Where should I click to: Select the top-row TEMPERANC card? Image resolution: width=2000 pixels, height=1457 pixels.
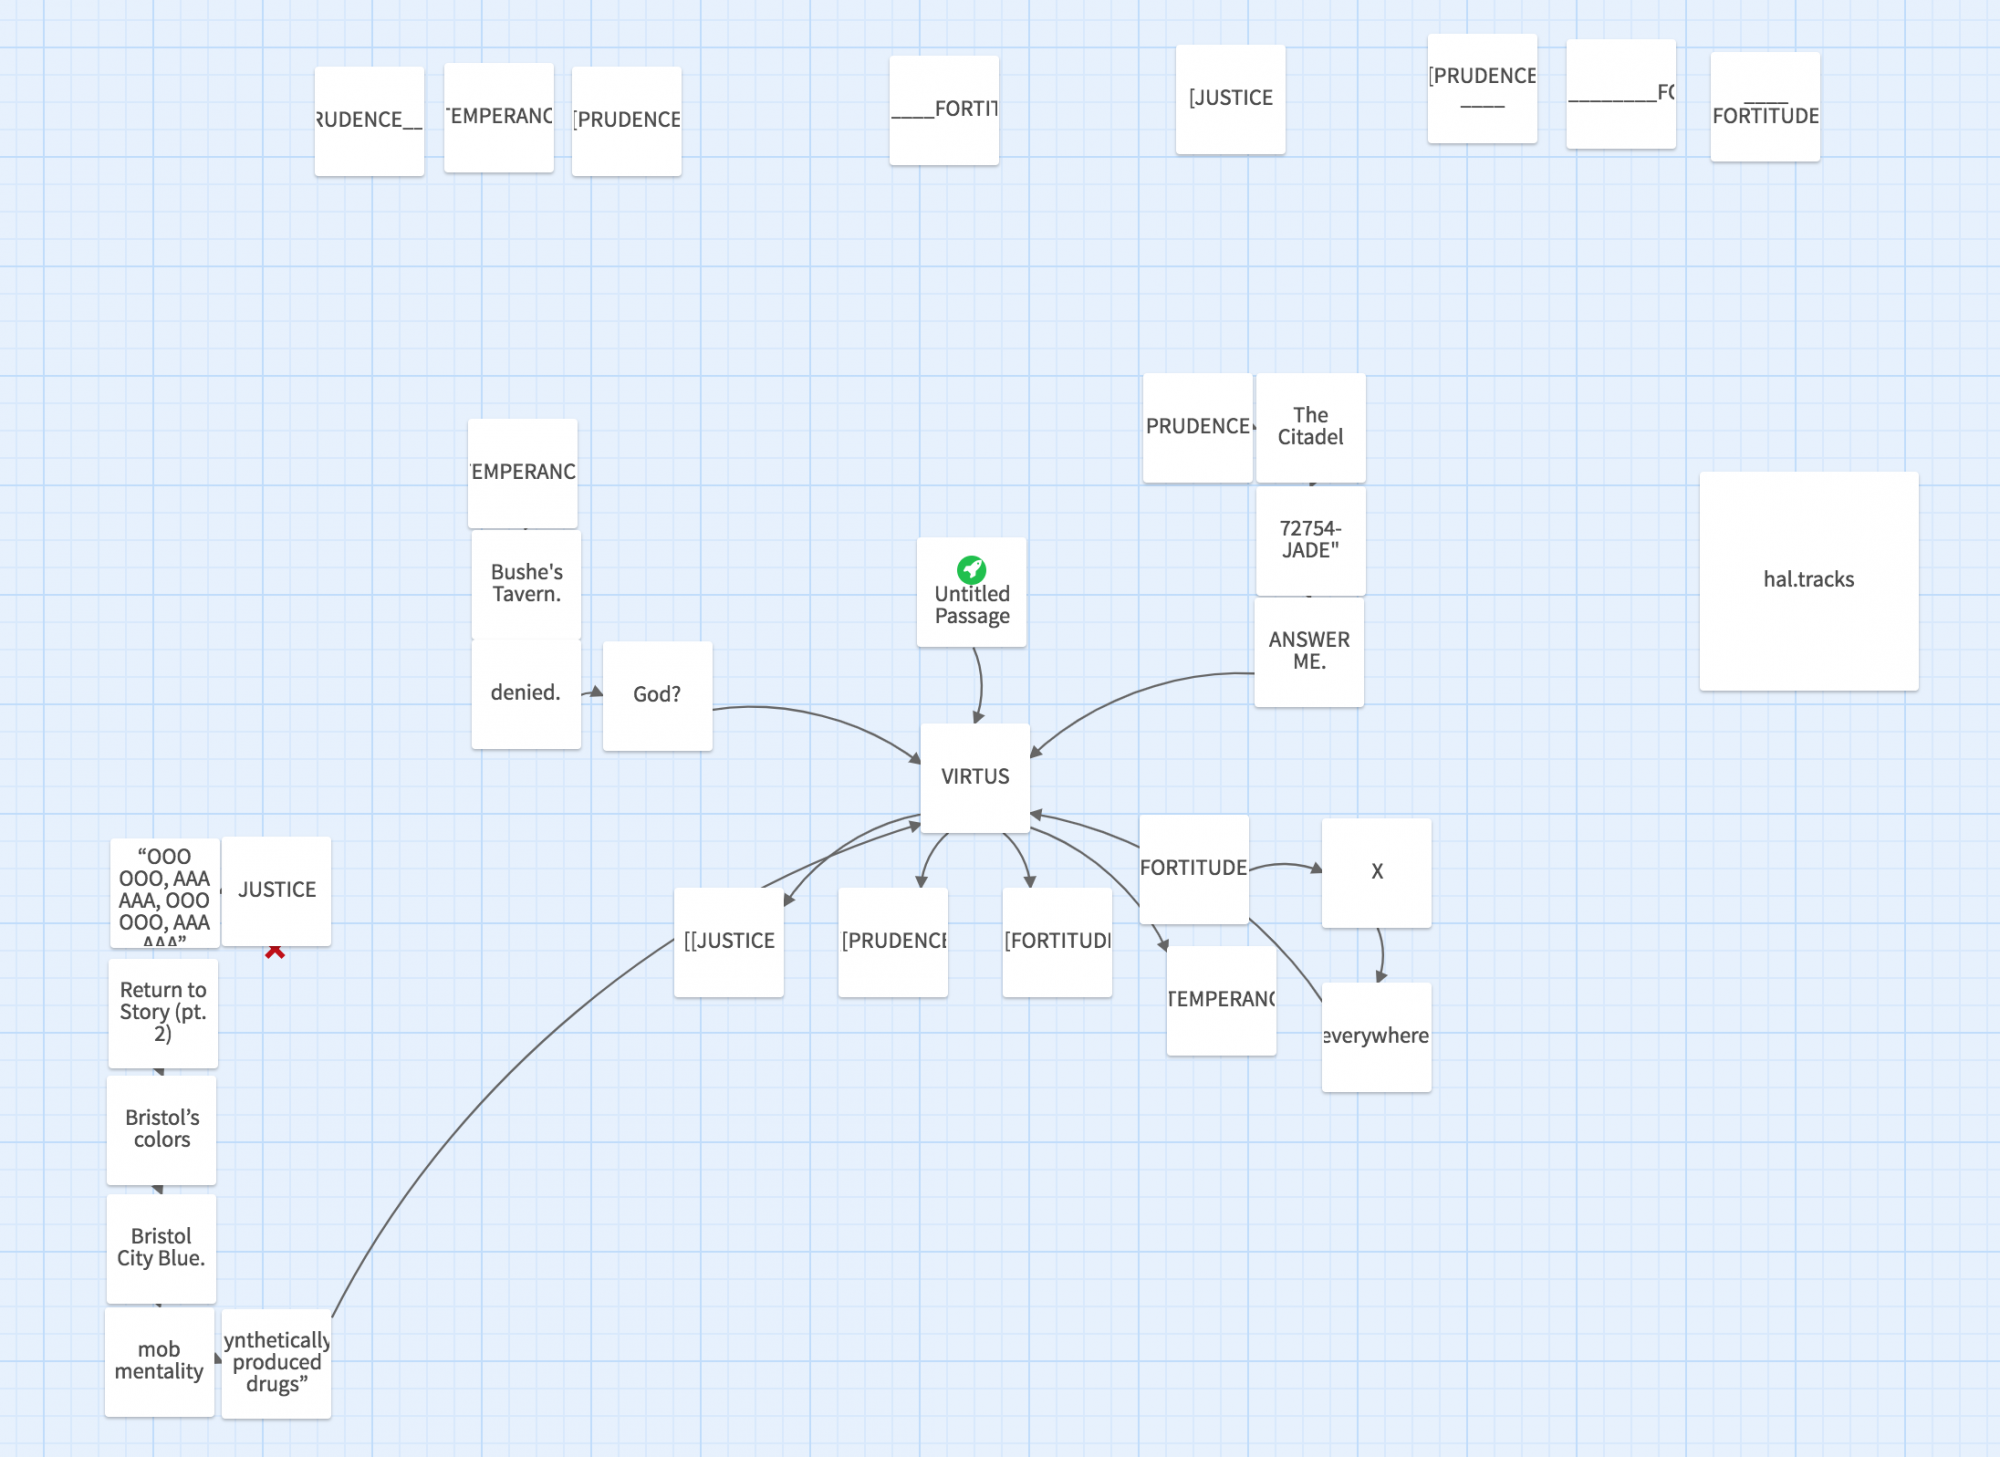point(499,118)
